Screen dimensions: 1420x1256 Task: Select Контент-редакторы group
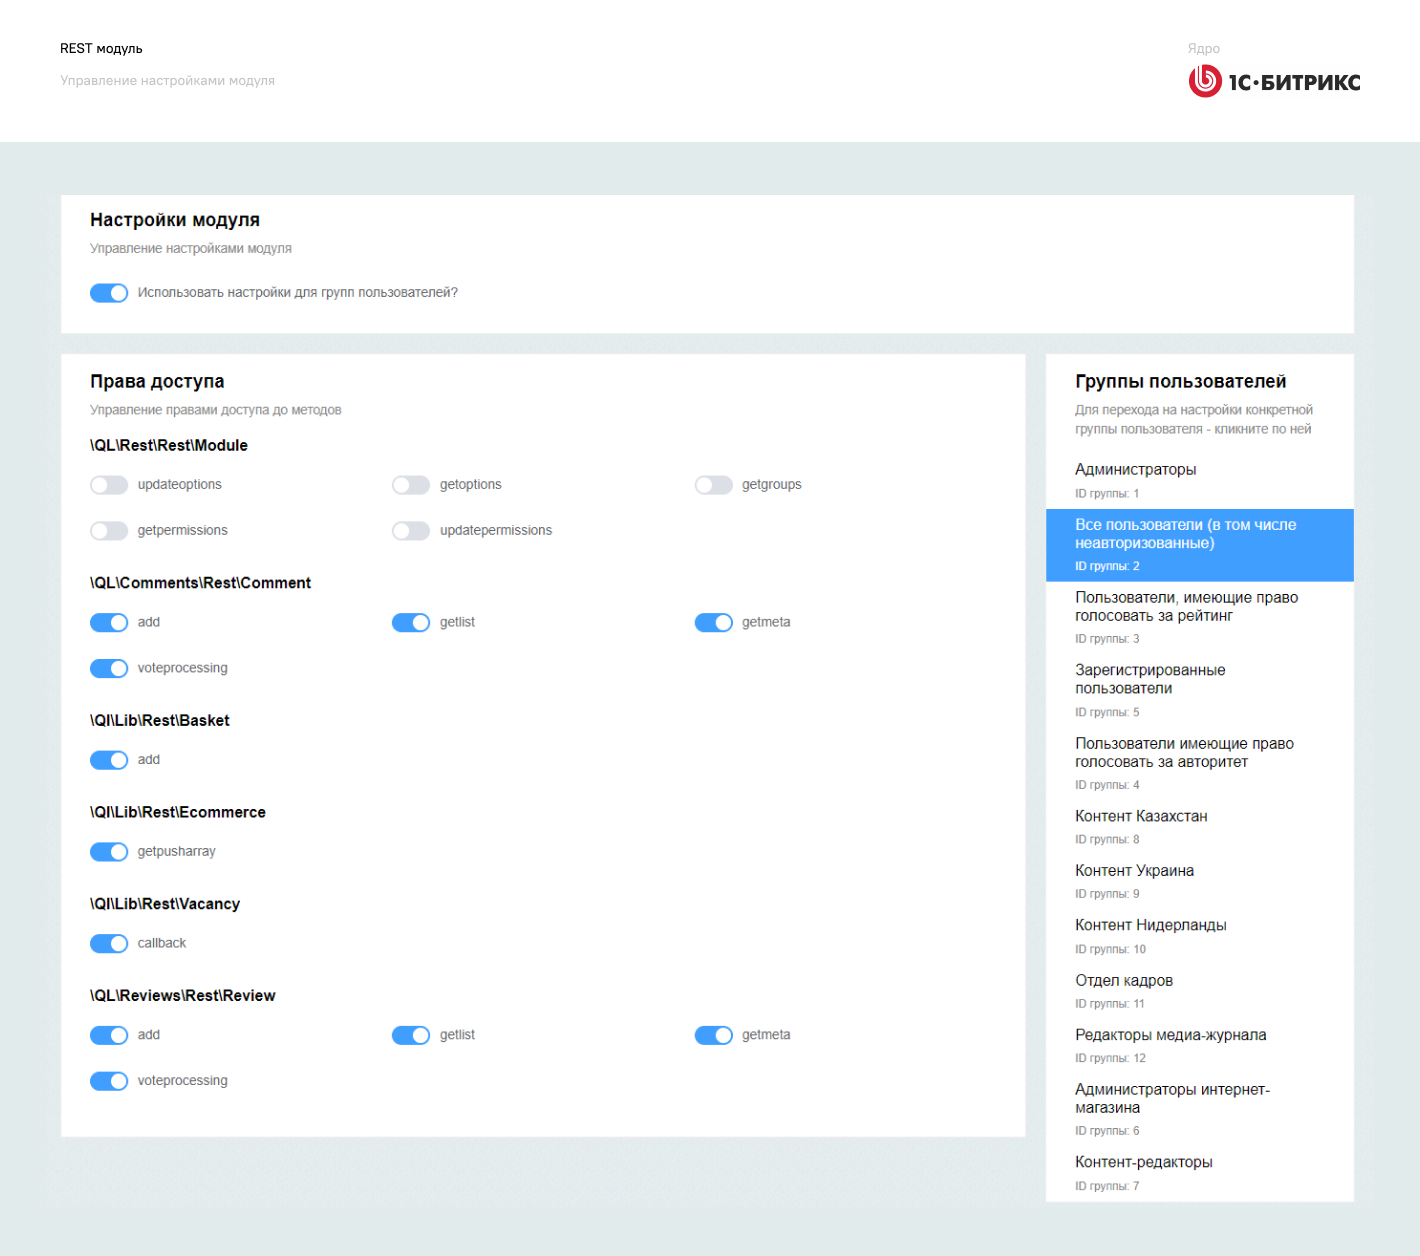[1143, 1162]
